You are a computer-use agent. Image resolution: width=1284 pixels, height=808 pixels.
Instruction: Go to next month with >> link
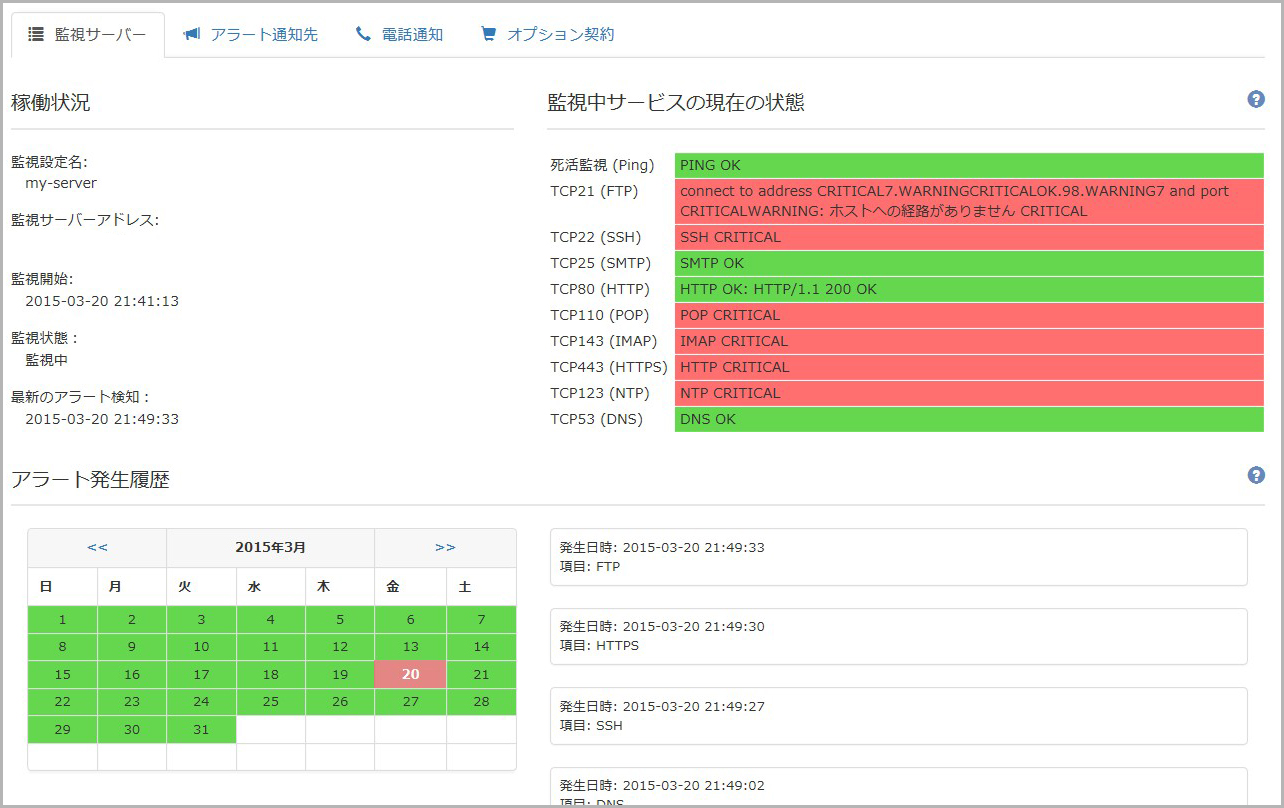[445, 547]
